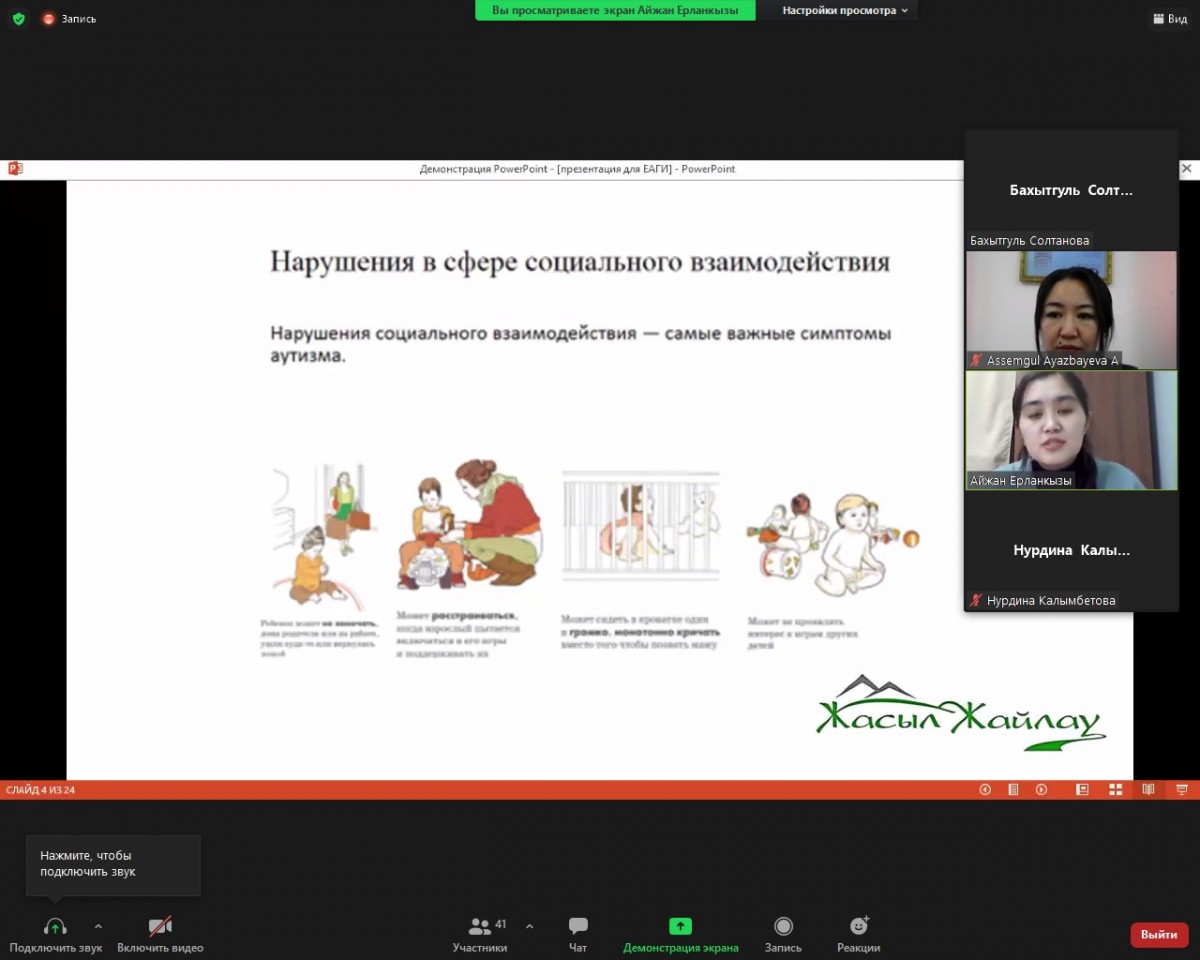1200x960 pixels.
Task: Toggle Включить видео camera on
Action: coord(160,927)
